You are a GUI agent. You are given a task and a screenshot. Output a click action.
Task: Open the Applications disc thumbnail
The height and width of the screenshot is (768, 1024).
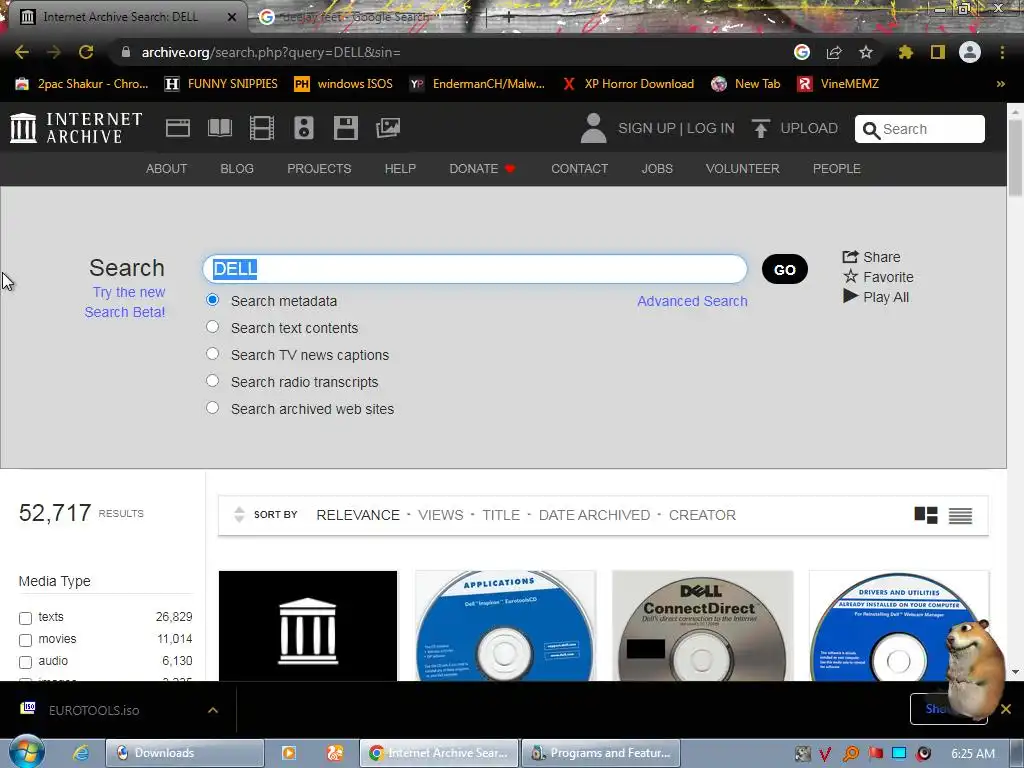pyautogui.click(x=505, y=626)
